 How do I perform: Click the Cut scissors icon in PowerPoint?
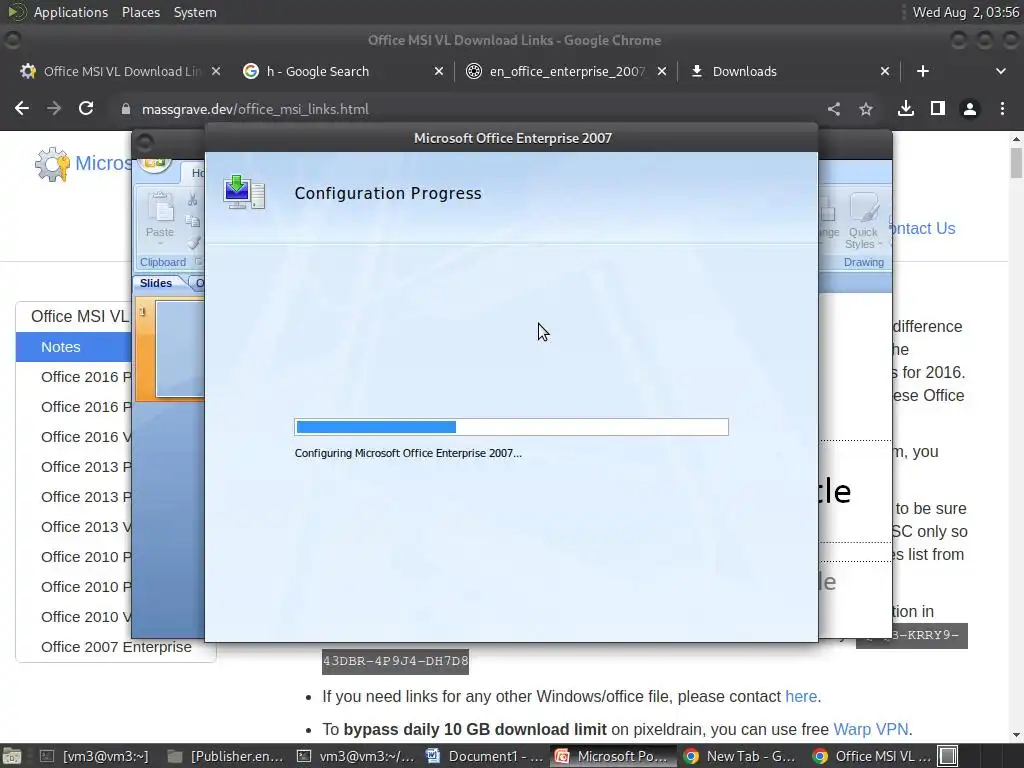pos(193,199)
